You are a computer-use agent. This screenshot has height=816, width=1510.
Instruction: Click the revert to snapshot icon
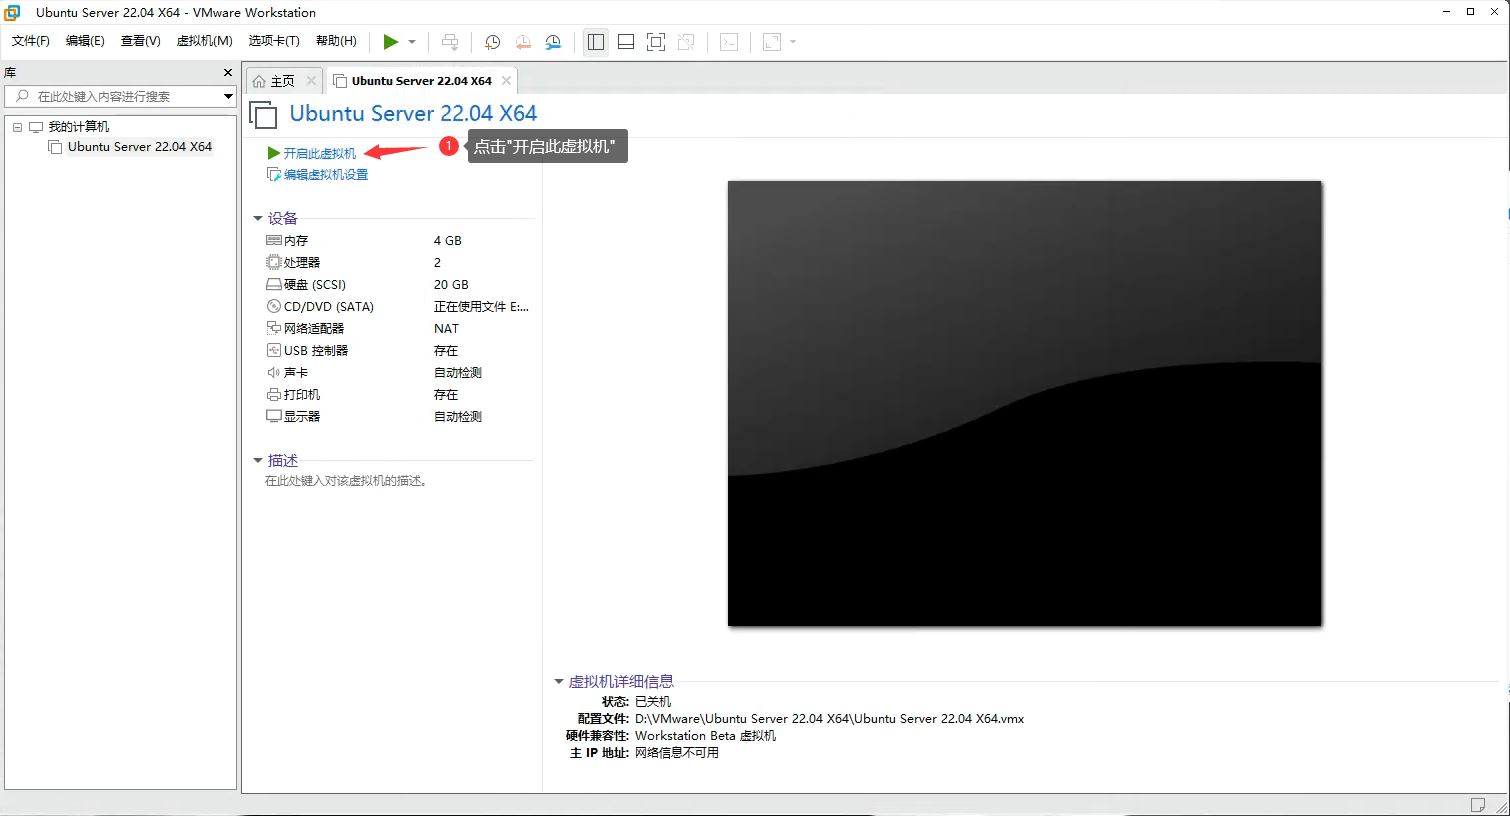[523, 42]
